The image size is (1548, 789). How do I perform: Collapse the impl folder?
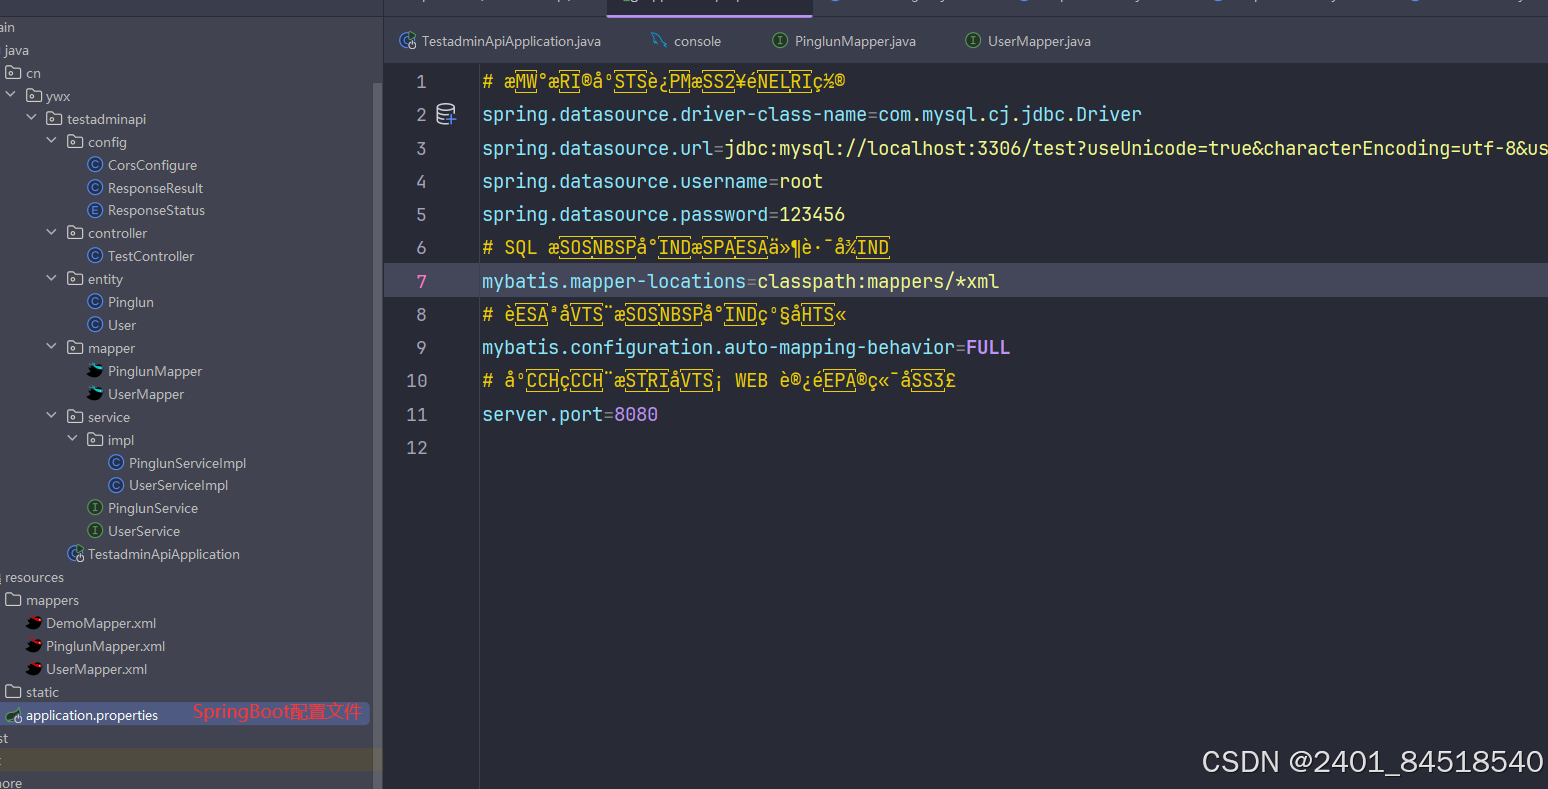[x=72, y=439]
